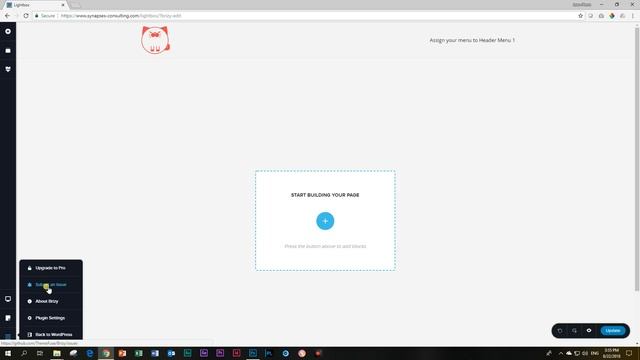This screenshot has width=640, height=360.
Task: Bookmark this page with the star
Action: (x=580, y=16)
